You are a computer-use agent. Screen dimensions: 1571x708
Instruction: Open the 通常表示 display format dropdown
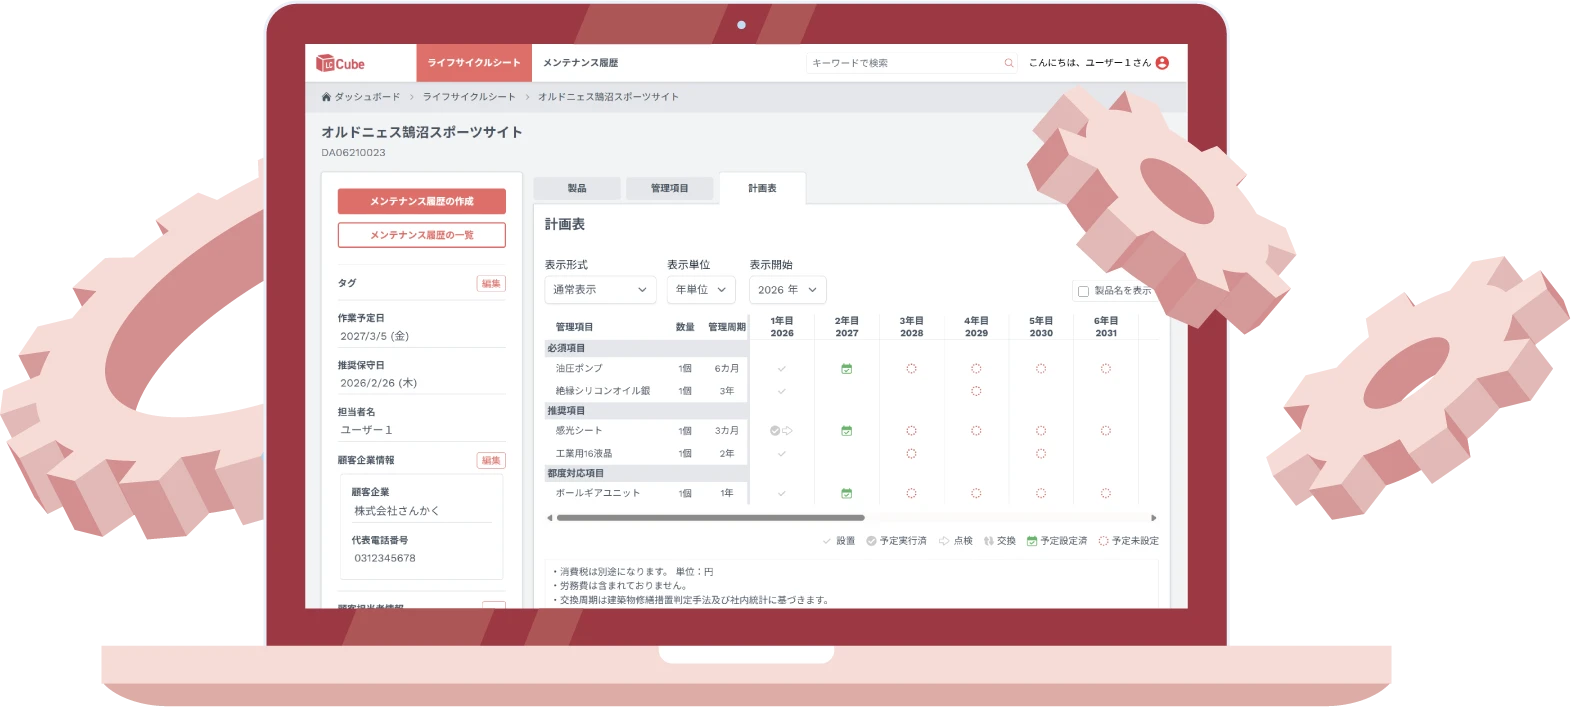(x=600, y=290)
